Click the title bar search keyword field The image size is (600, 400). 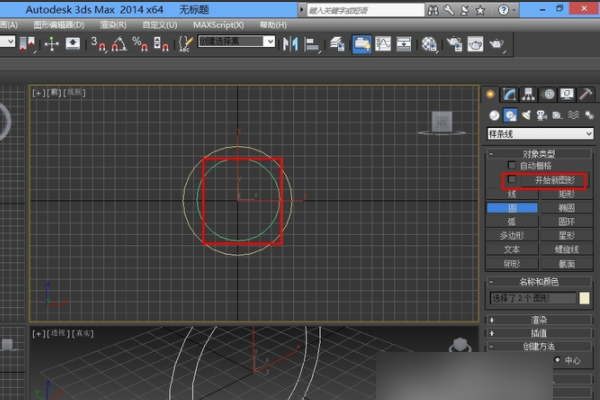(365, 10)
